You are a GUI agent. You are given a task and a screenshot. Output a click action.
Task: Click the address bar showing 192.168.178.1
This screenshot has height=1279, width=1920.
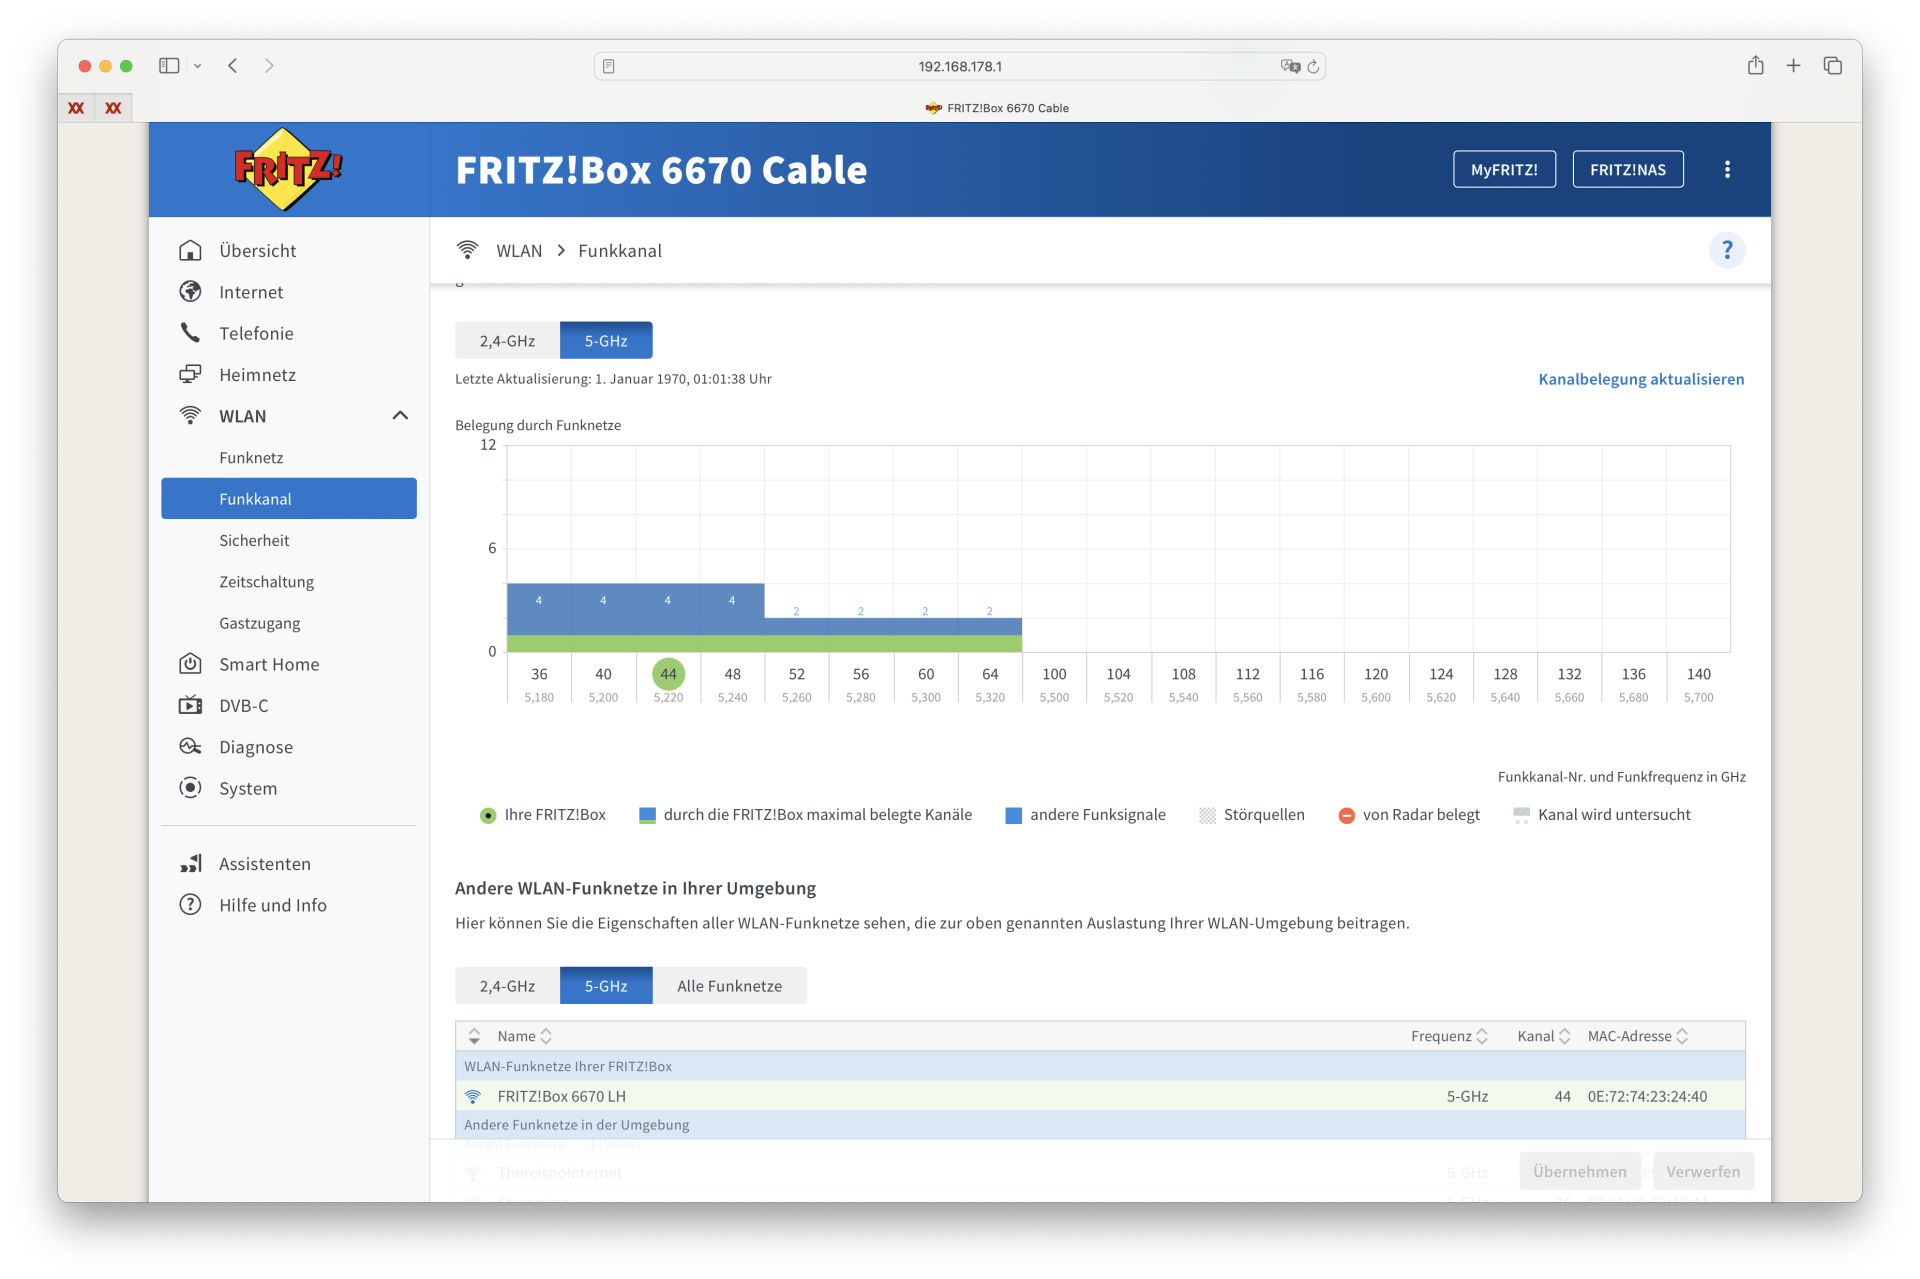959,66
